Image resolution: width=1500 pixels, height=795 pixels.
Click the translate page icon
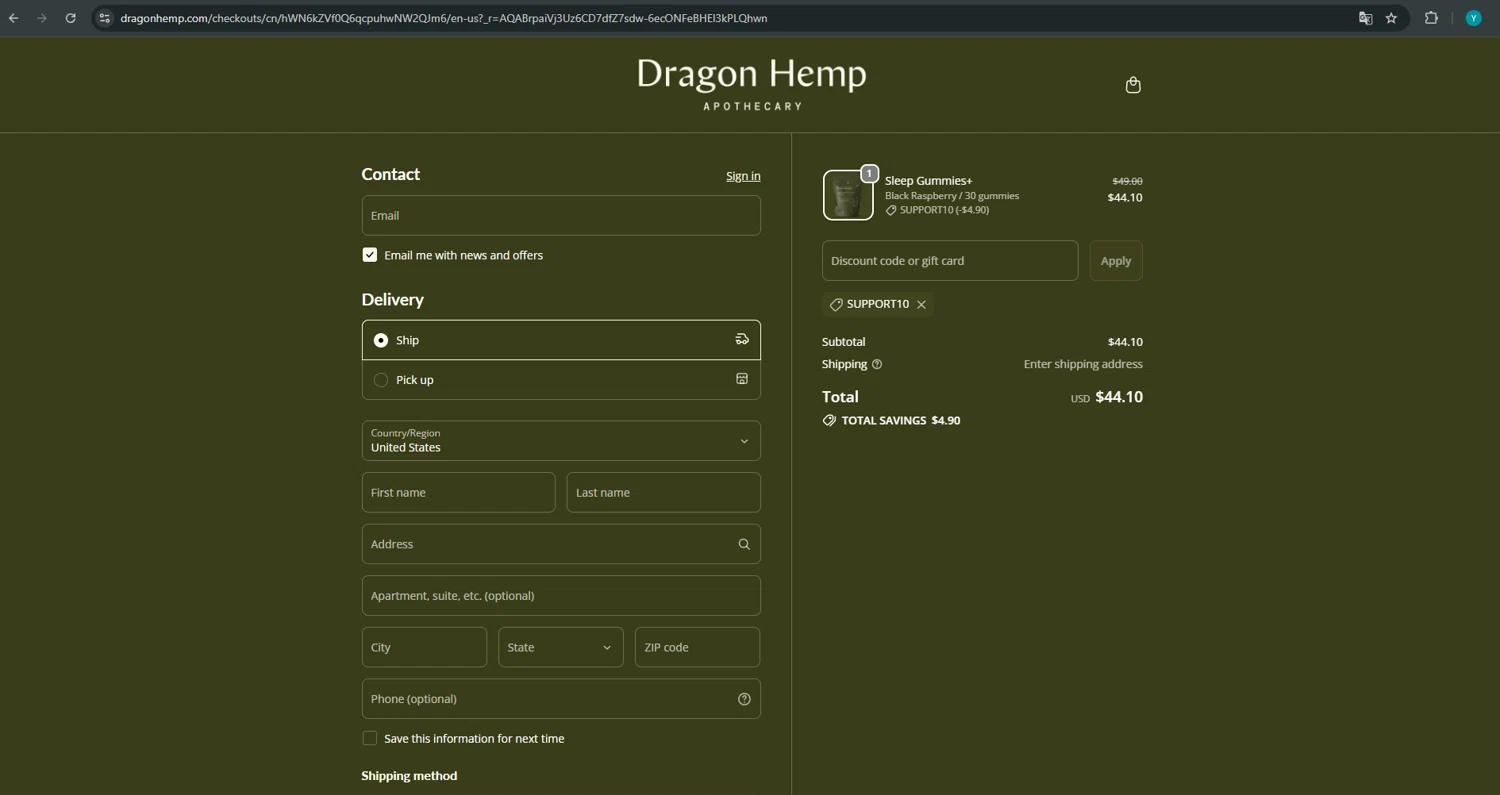(1365, 18)
